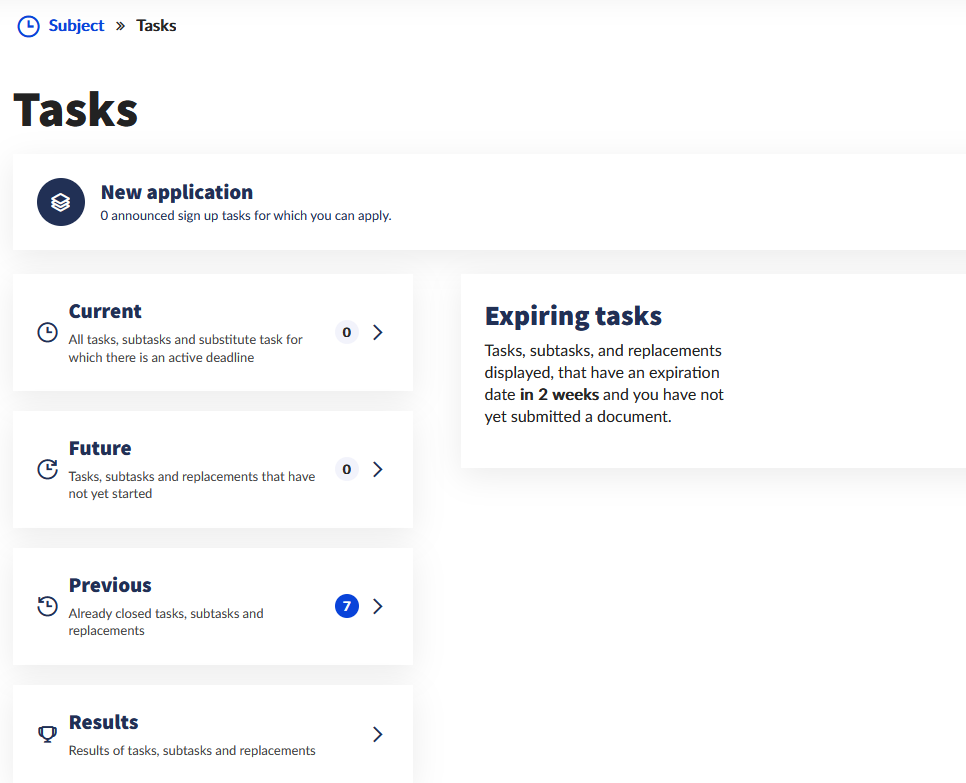Screen dimensions: 966x783
Task: Open the Current tasks heading
Action: click(105, 311)
